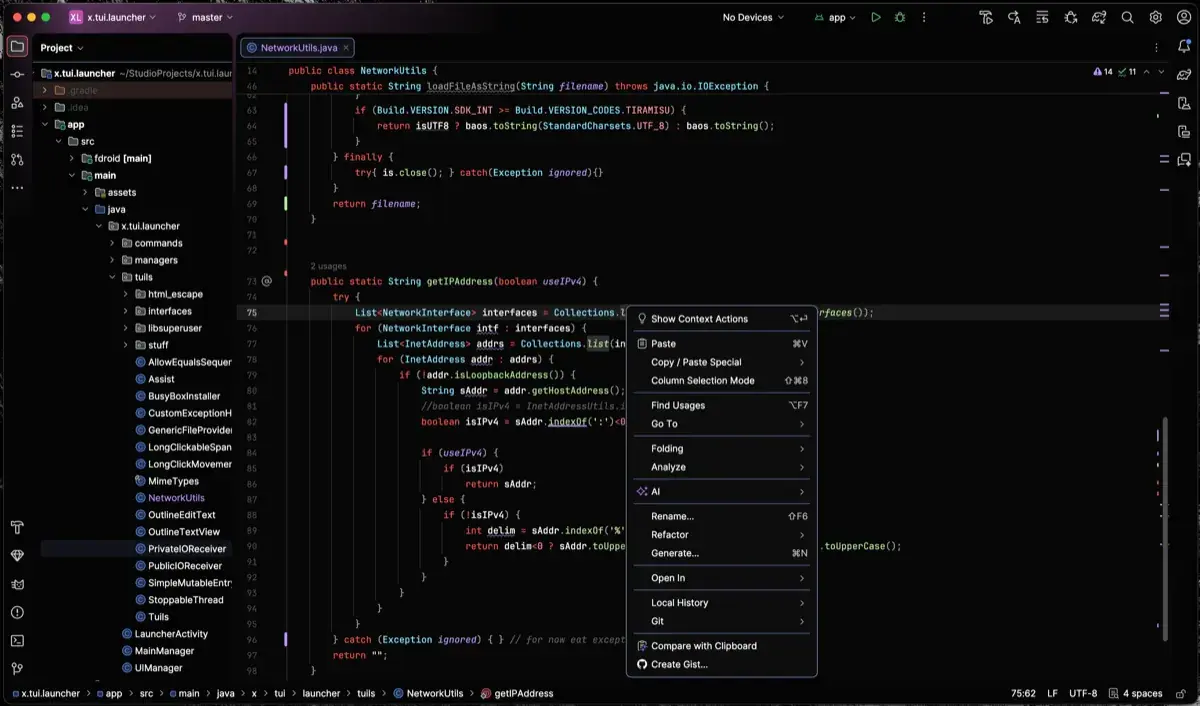Image resolution: width=1200 pixels, height=706 pixels.
Task: Open the App Quality Insights gem icon
Action: pyautogui.click(x=17, y=556)
